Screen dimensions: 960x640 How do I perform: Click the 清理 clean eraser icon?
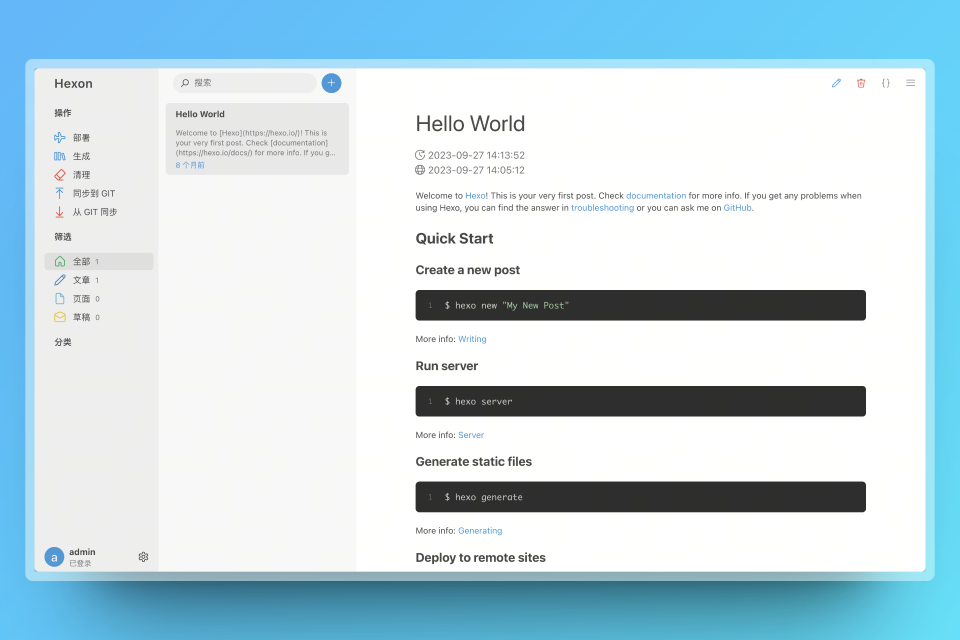coord(59,175)
